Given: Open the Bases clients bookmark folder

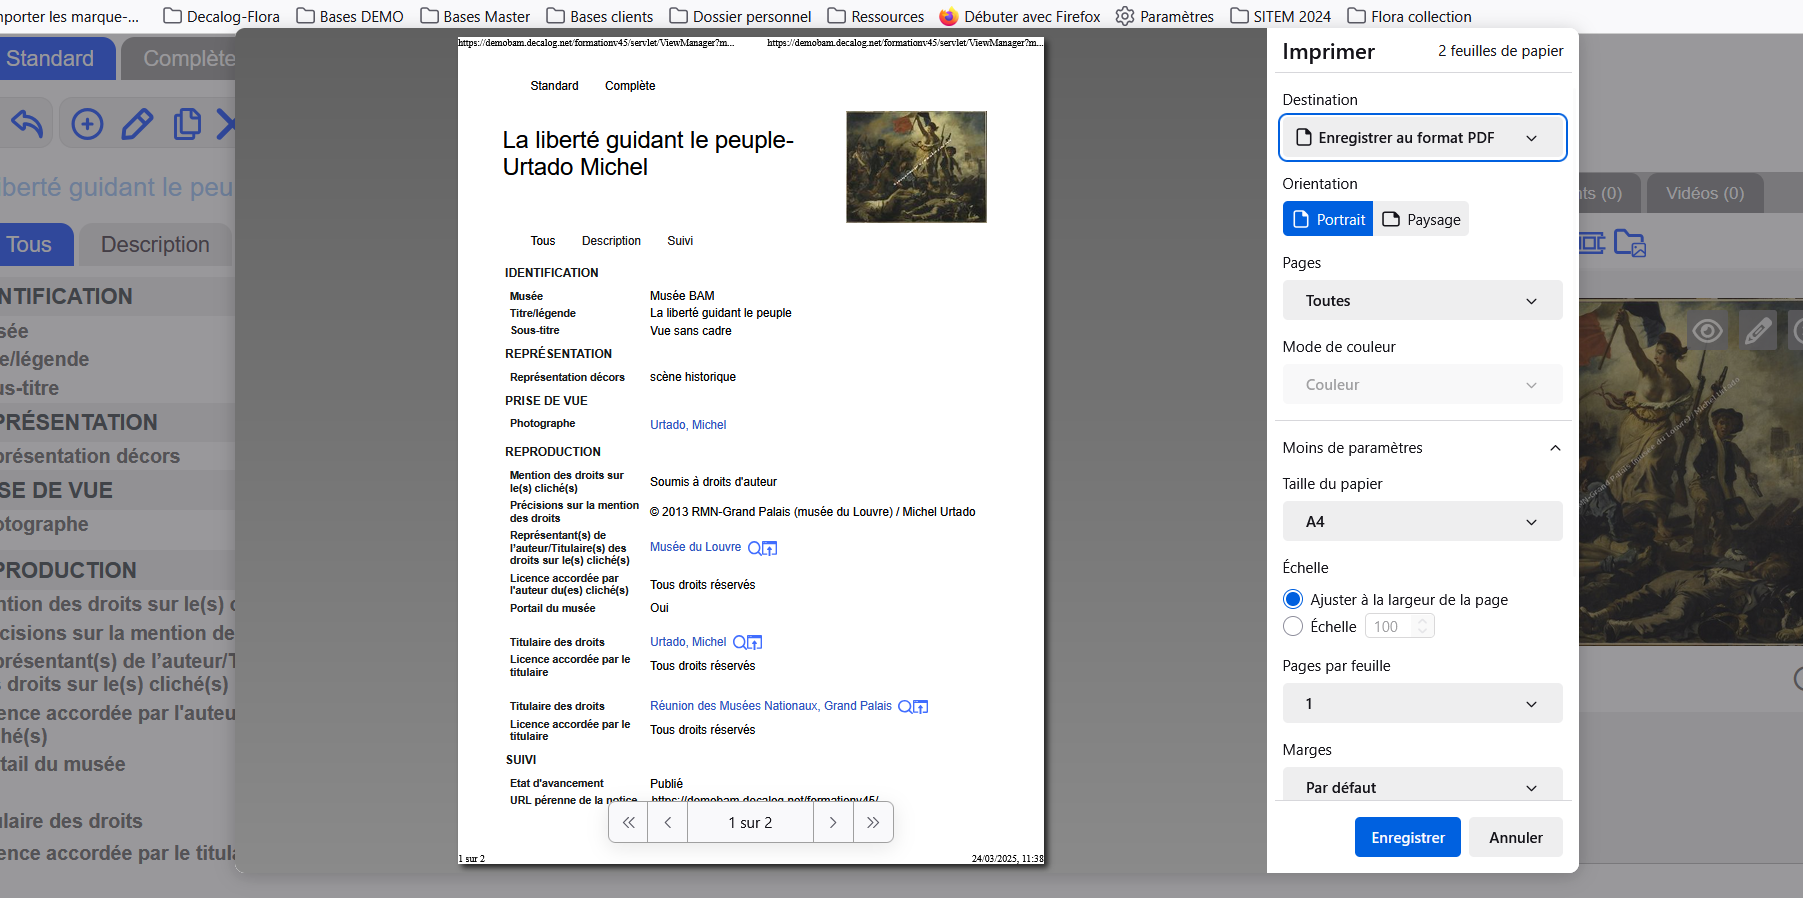Looking at the screenshot, I should tap(600, 16).
